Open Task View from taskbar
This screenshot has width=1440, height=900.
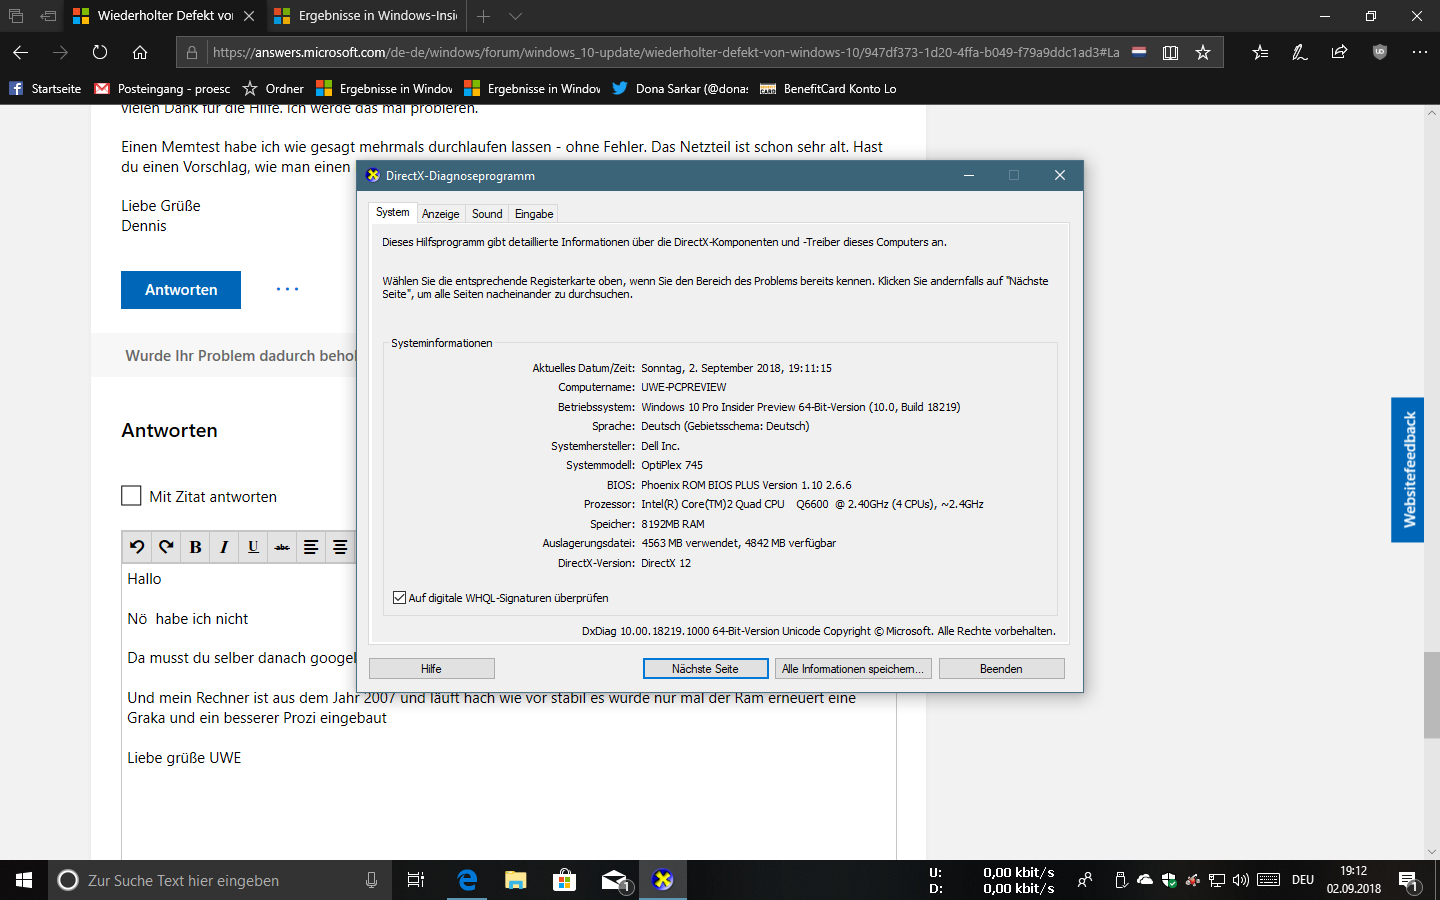point(416,880)
